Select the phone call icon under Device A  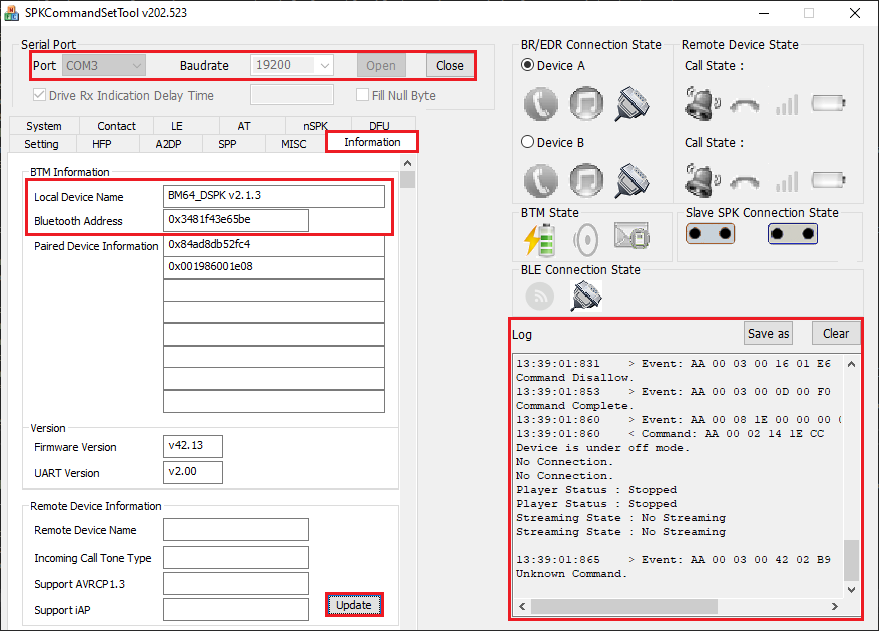[x=540, y=103]
